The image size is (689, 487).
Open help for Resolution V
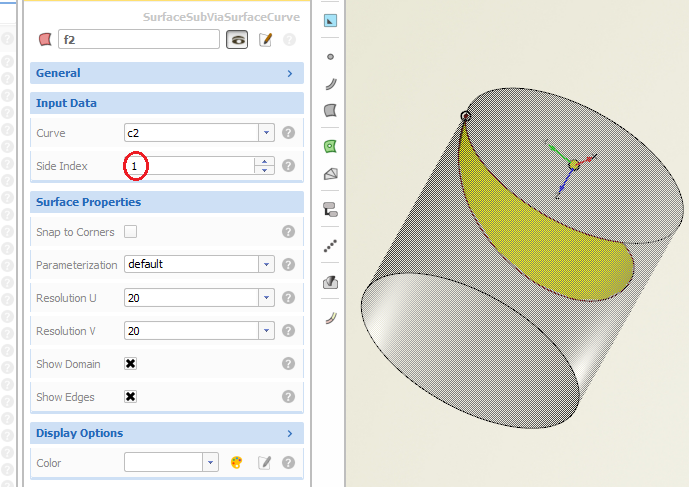coord(288,331)
